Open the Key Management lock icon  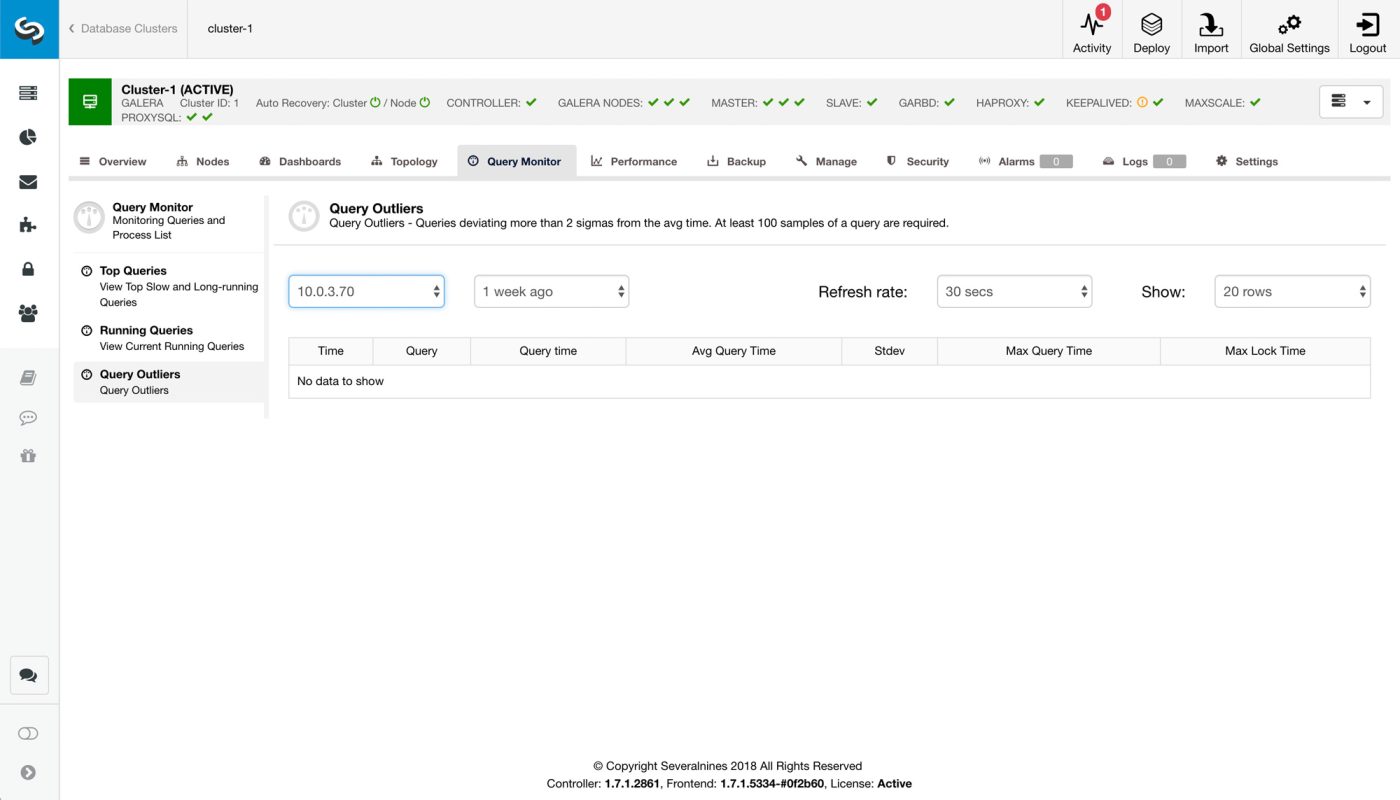click(x=29, y=269)
